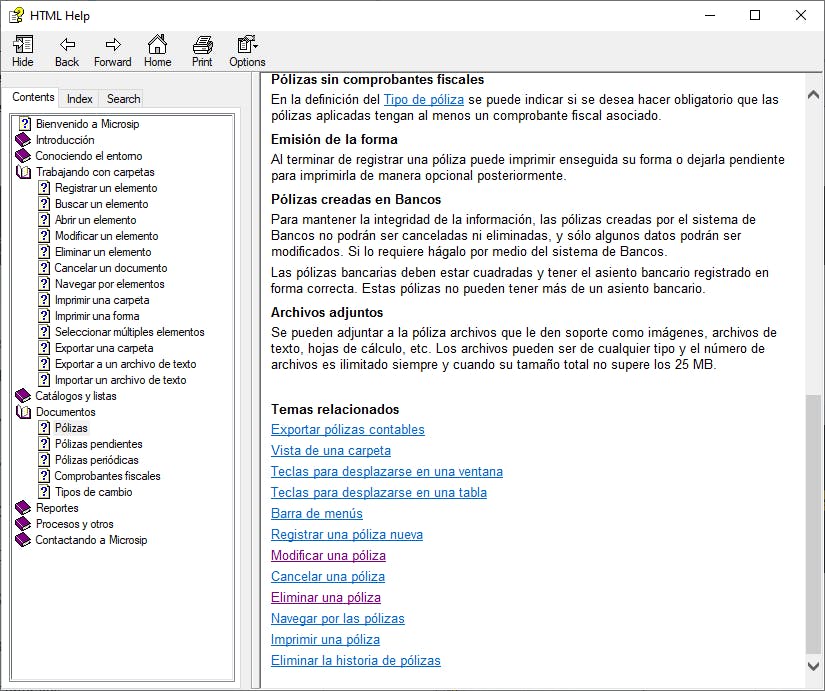Click the scroll up arrow of content pane
Viewport: 825px width, 691px height.
813,95
